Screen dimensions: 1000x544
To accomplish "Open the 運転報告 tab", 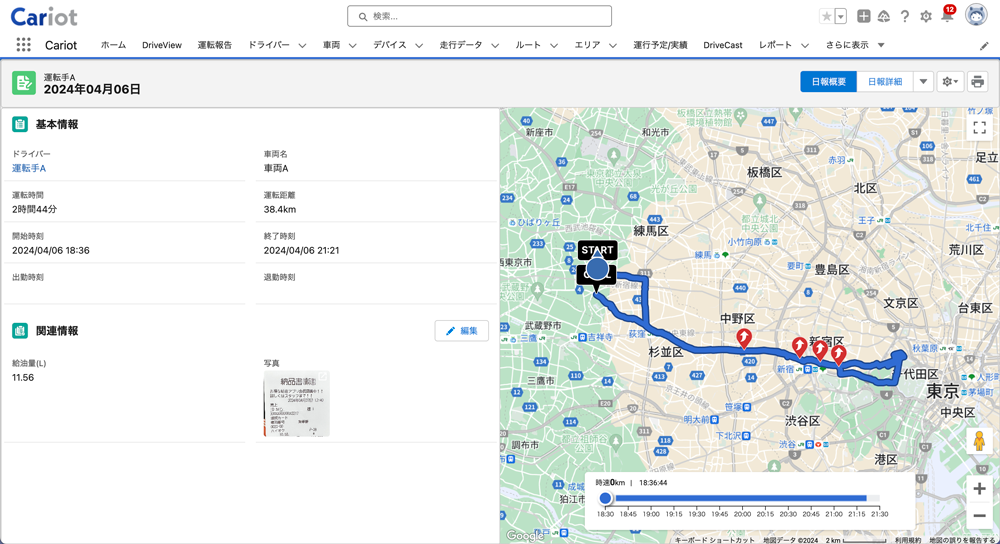I will click(x=214, y=46).
